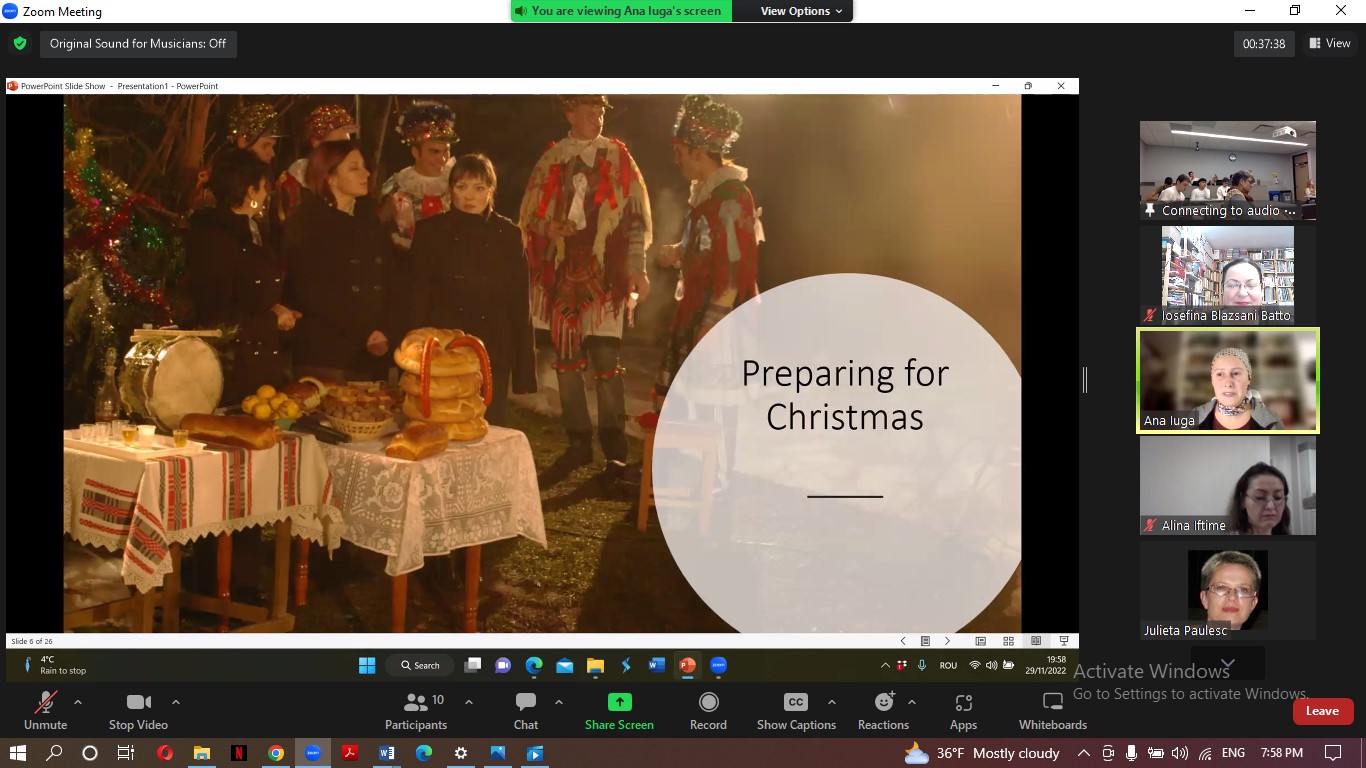Image resolution: width=1366 pixels, height=768 pixels.
Task: Click the Unmute microphone button
Action: coord(45,711)
